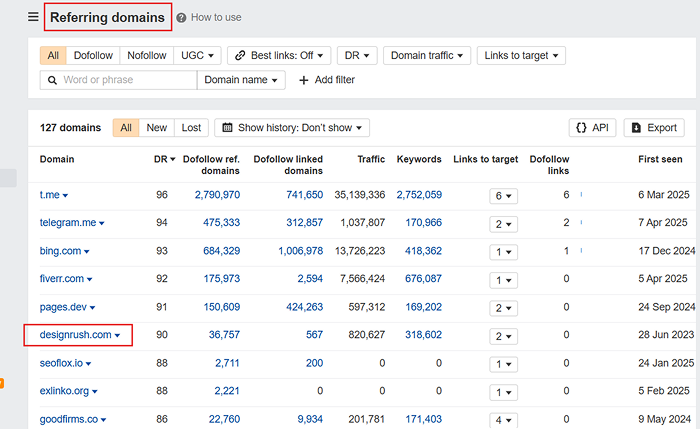Open the Links to target filter dropdown
This screenshot has height=429, width=700.
521,55
